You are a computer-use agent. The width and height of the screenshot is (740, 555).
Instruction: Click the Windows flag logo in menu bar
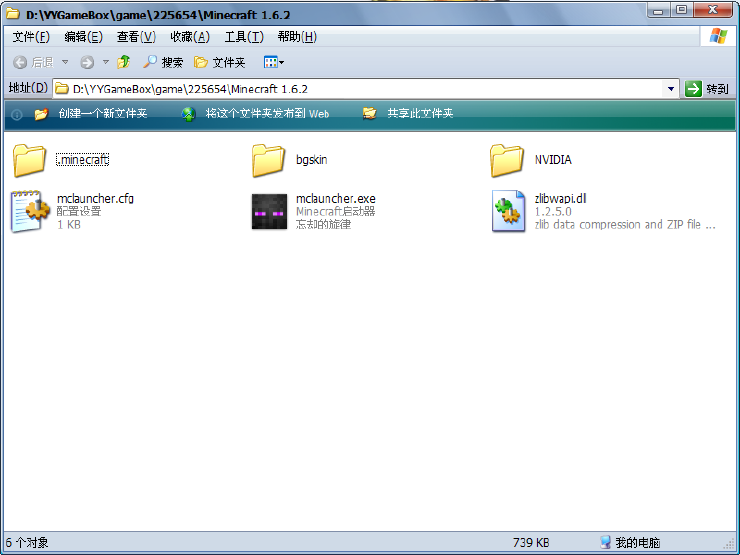click(717, 36)
